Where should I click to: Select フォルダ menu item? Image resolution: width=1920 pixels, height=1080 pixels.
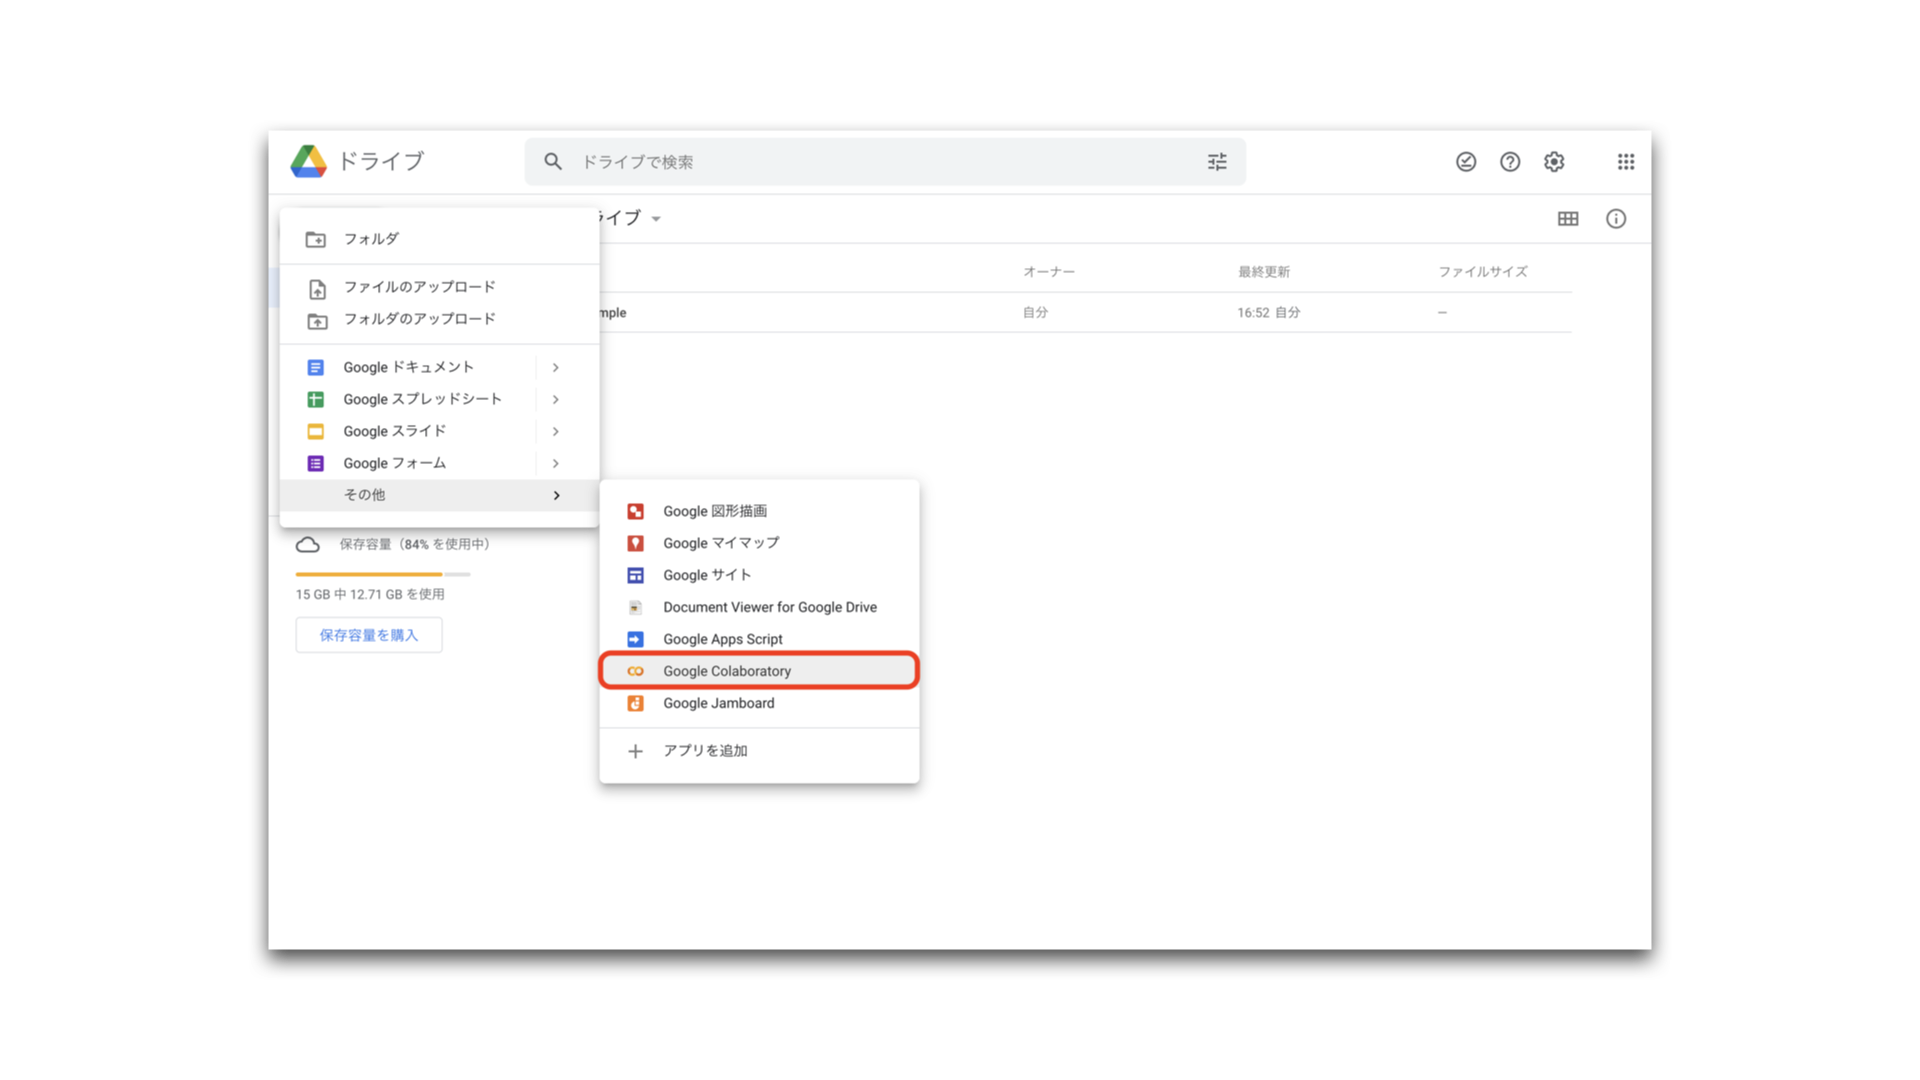[440, 239]
